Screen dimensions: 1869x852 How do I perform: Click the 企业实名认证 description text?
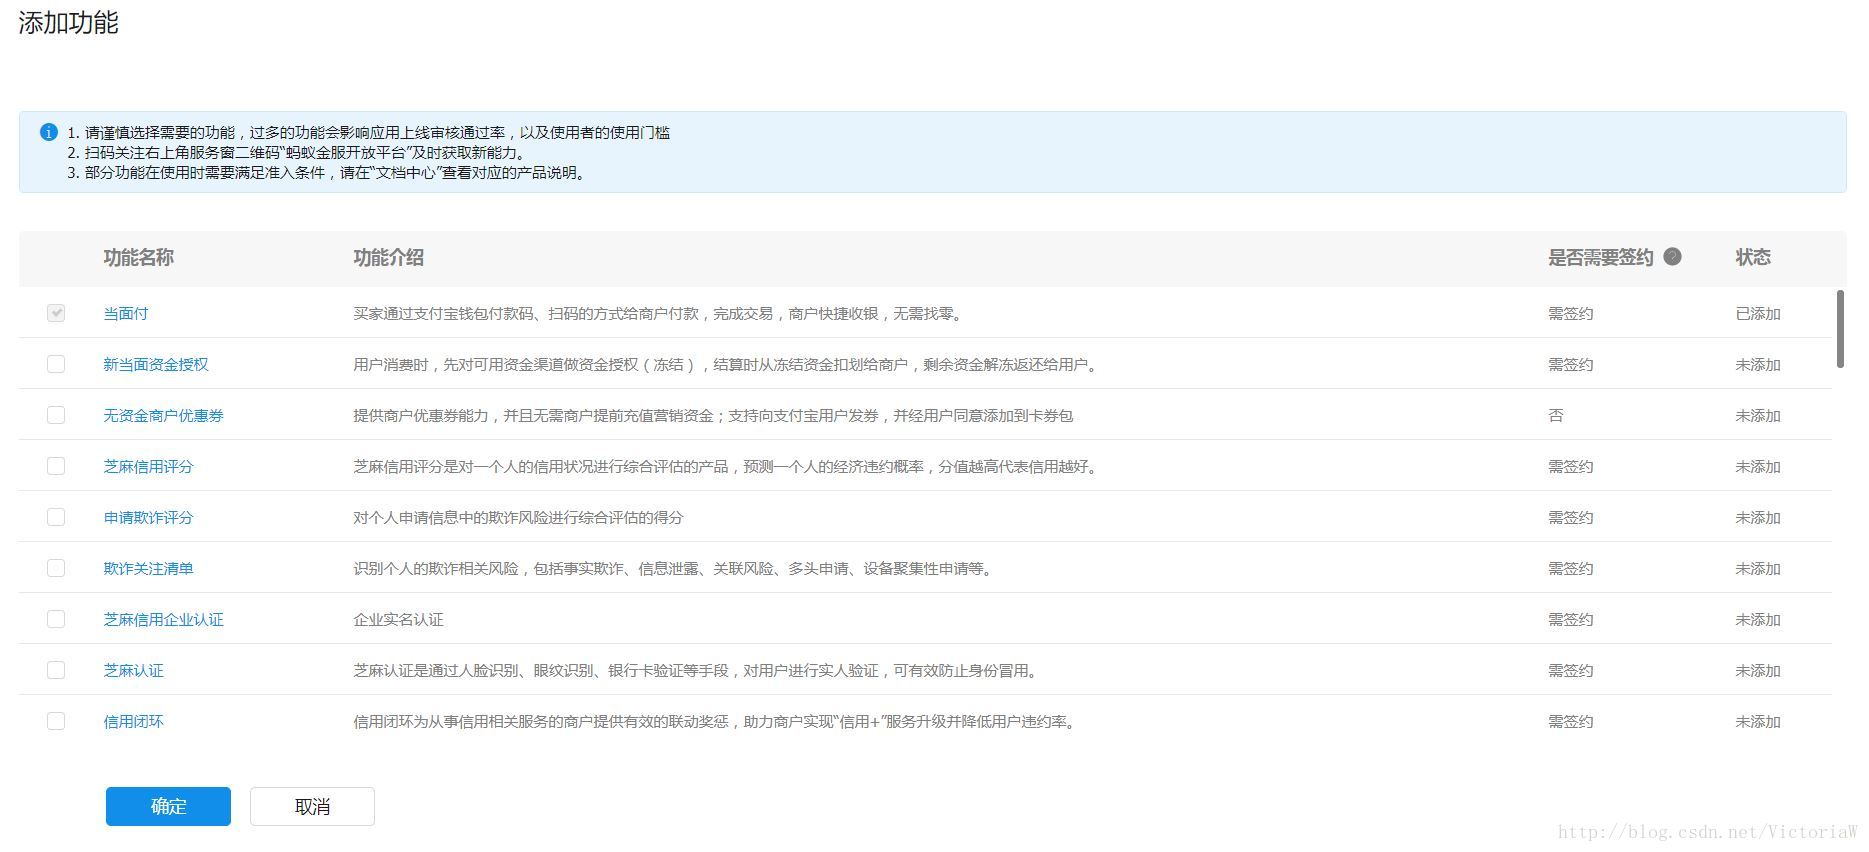pos(398,619)
